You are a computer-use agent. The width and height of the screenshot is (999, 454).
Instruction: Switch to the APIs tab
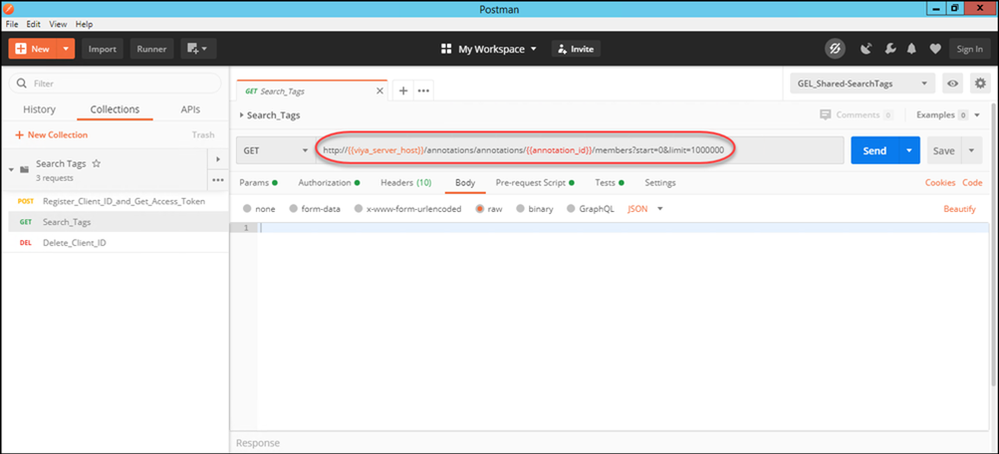190,110
